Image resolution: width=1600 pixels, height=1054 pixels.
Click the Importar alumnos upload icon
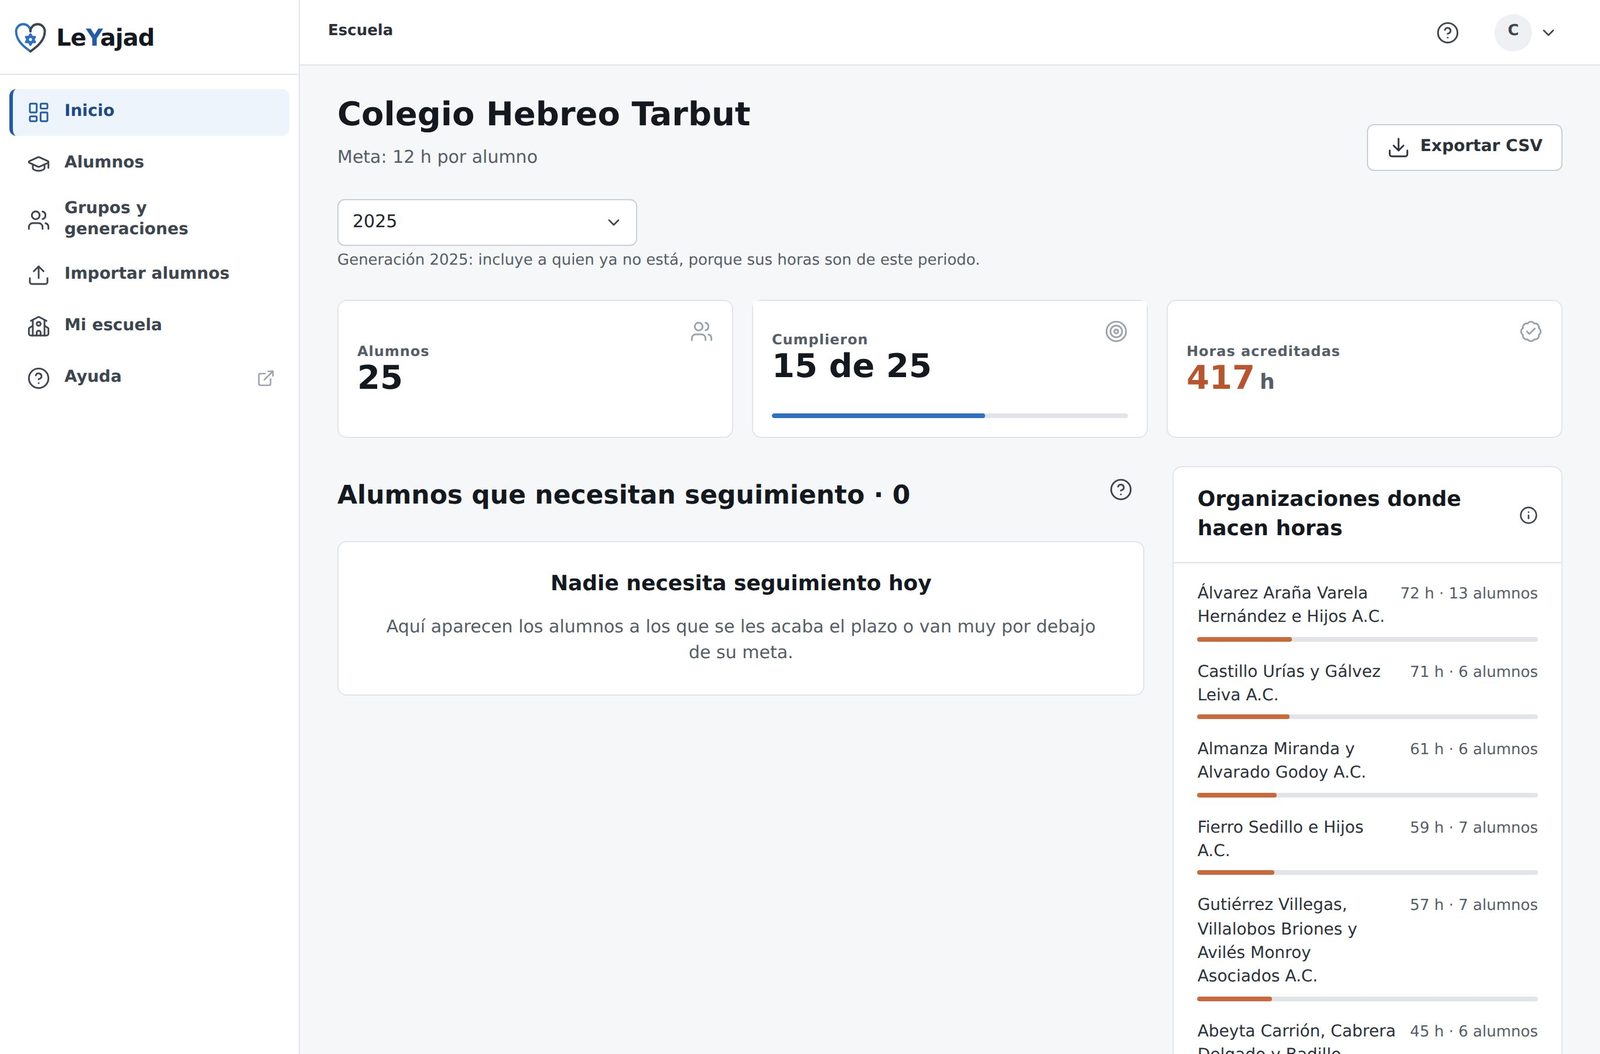[x=38, y=275]
